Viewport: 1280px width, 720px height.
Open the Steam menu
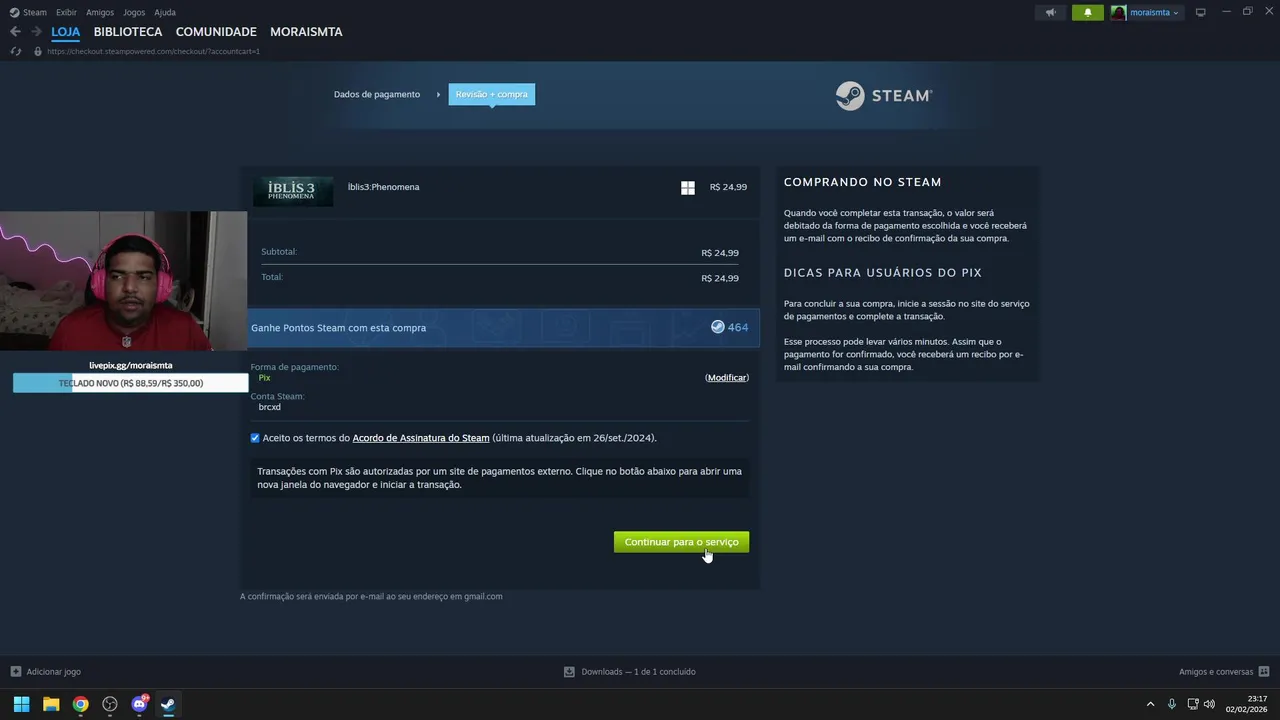click(x=35, y=12)
